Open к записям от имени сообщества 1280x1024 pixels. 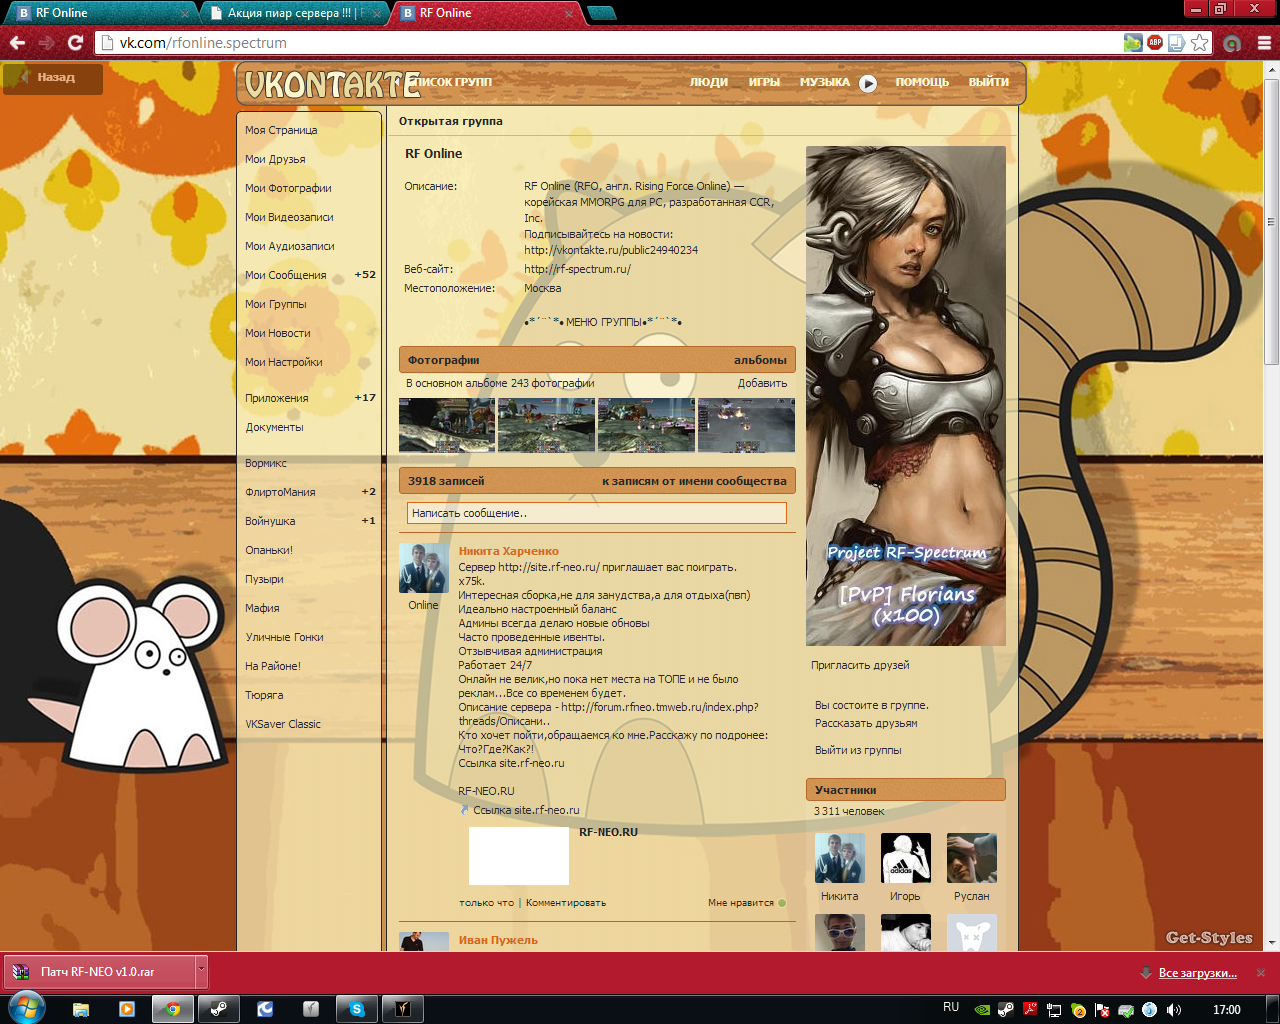[694, 481]
